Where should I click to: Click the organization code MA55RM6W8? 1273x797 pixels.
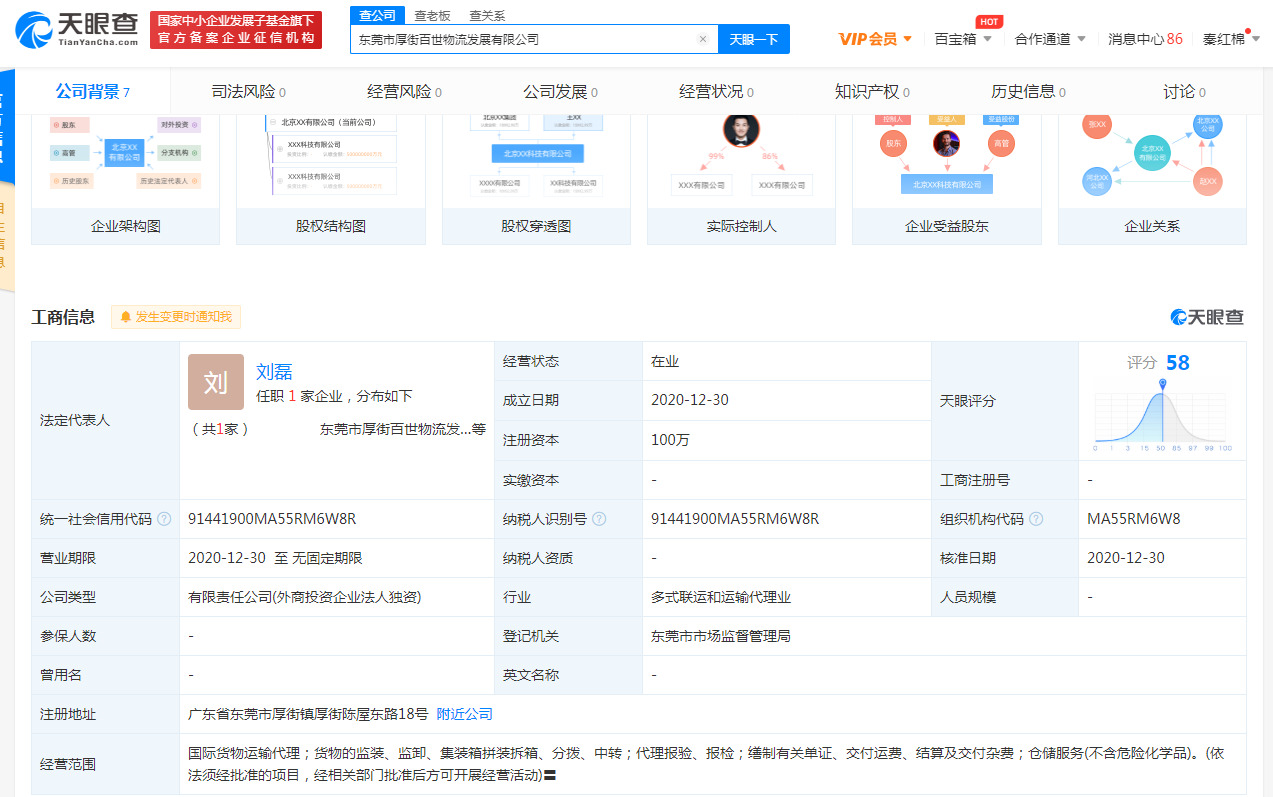pyautogui.click(x=1134, y=519)
